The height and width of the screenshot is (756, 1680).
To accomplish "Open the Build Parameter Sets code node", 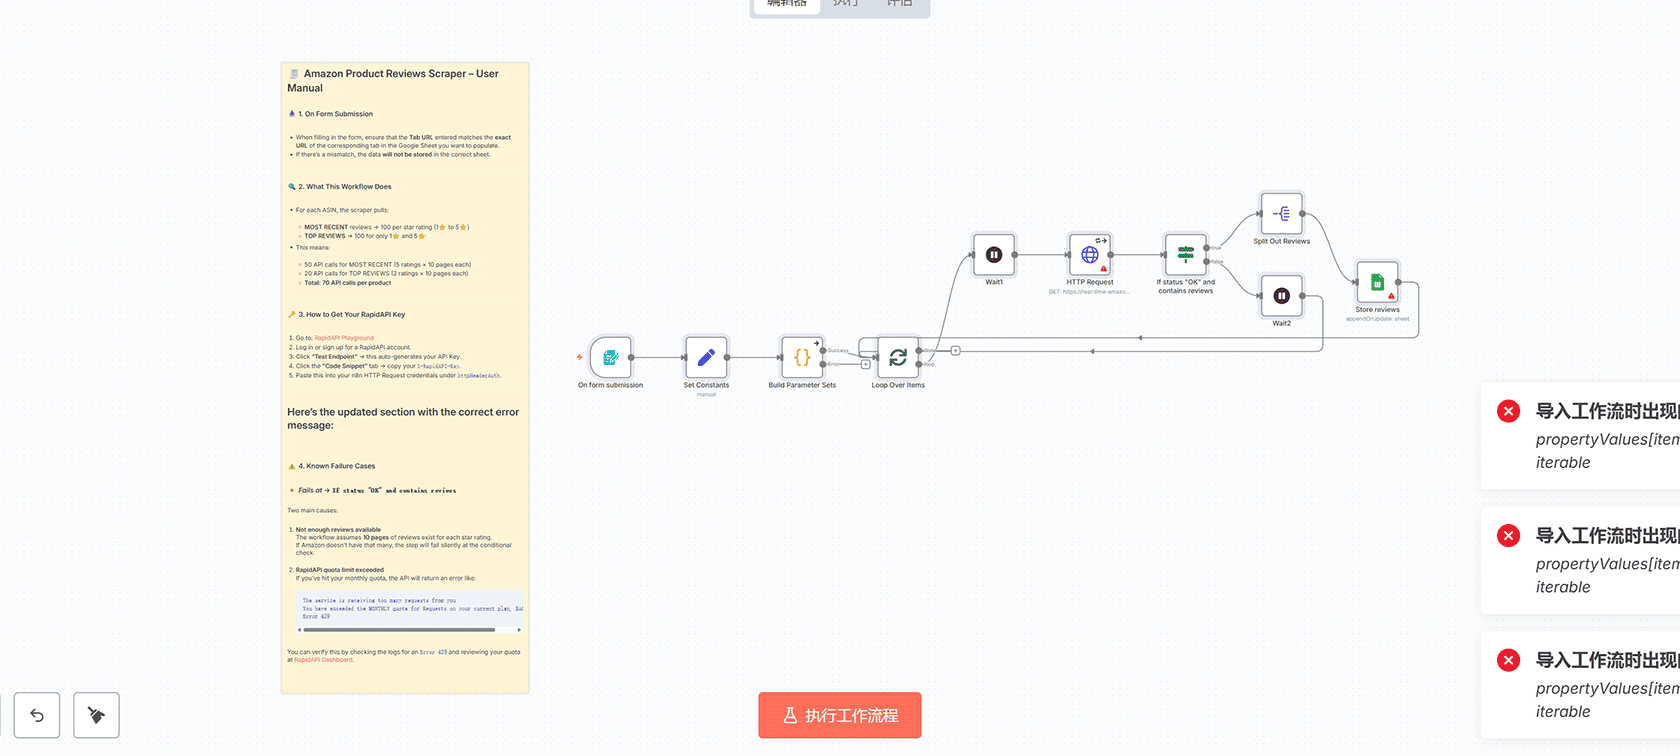I will (802, 357).
